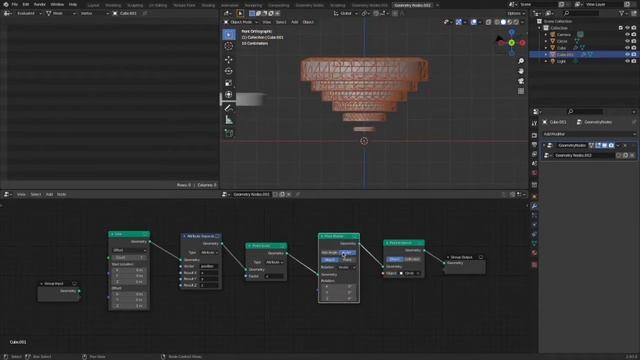Viewport: 640px width, 360px height.
Task: Open the viewport Options dropdown
Action: pos(516,13)
